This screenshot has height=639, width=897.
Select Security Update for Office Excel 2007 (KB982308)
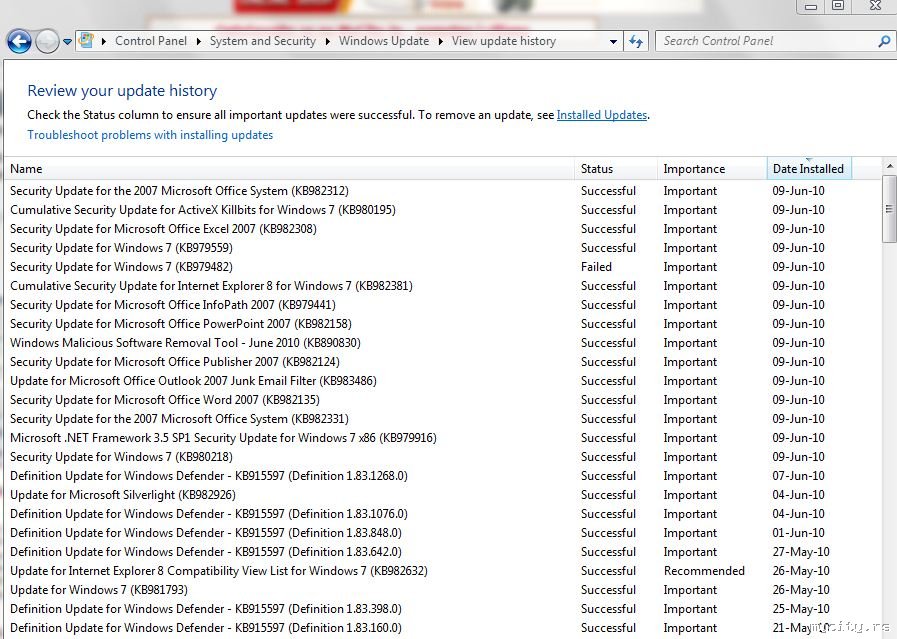click(443, 229)
